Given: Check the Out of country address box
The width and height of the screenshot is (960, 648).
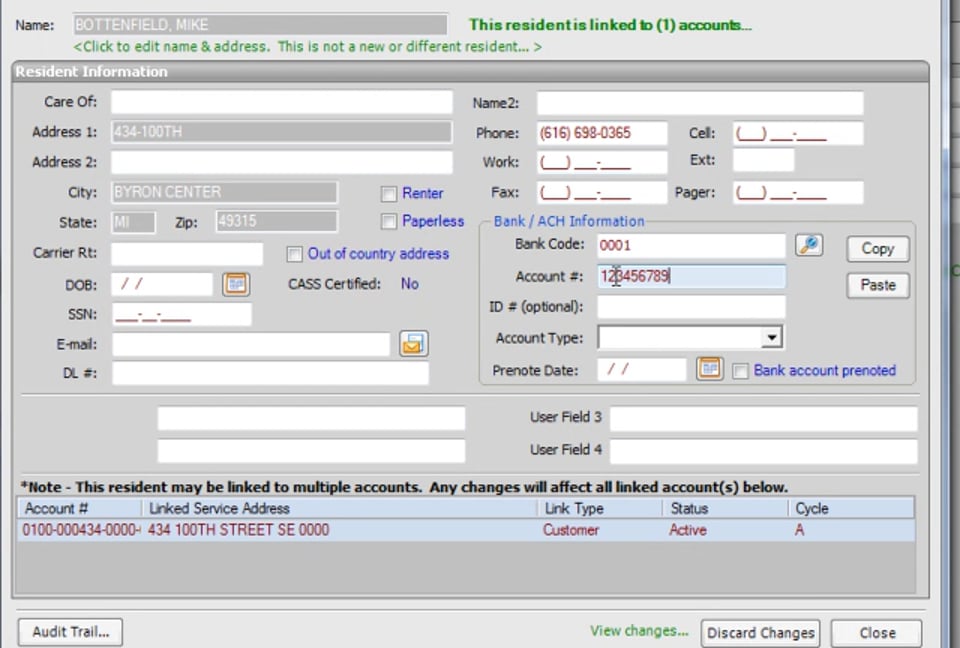Looking at the screenshot, I should [294, 254].
